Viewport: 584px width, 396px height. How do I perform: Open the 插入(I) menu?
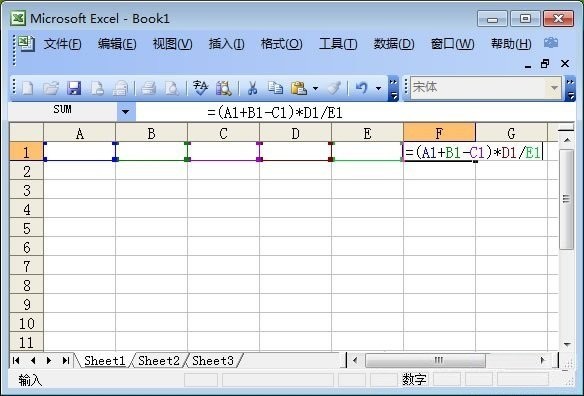[x=226, y=44]
